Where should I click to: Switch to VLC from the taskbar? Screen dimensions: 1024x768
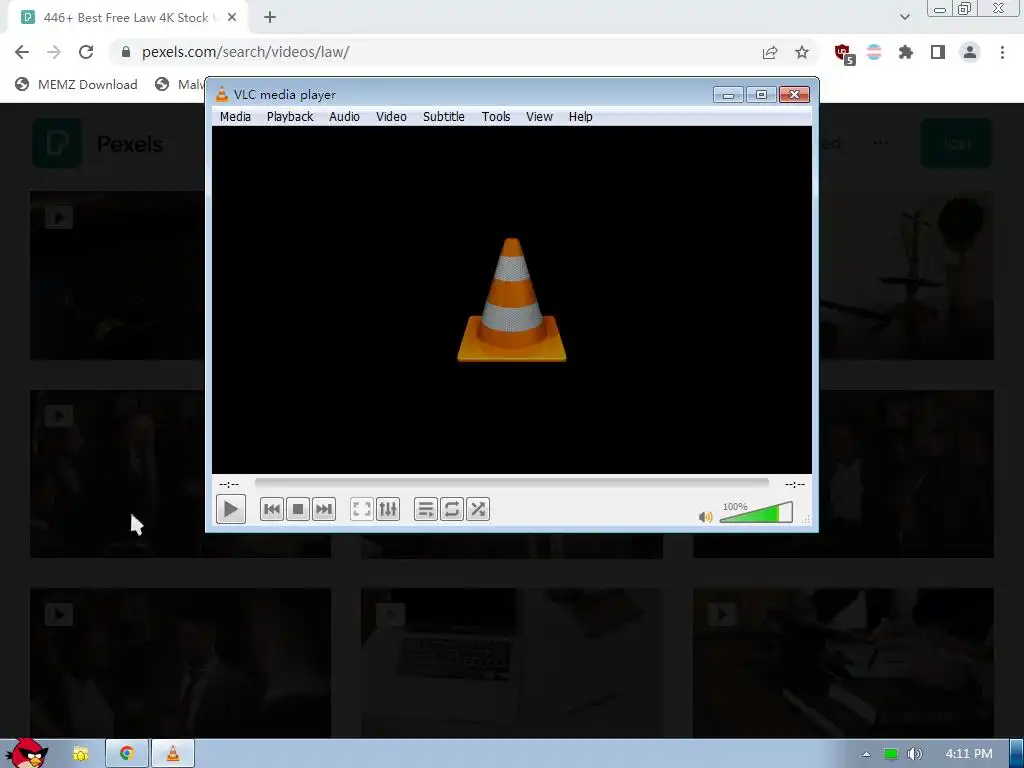tap(172, 754)
